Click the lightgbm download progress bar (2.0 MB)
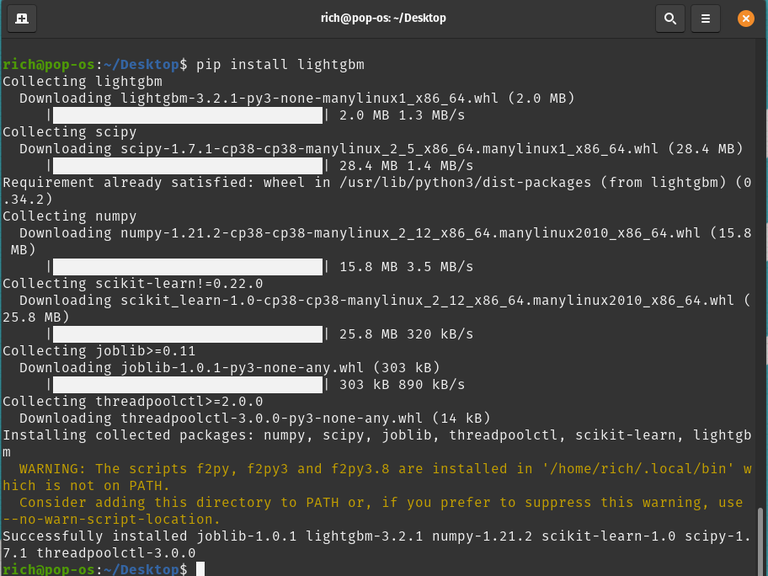Viewport: 768px width, 576px height. (188, 115)
